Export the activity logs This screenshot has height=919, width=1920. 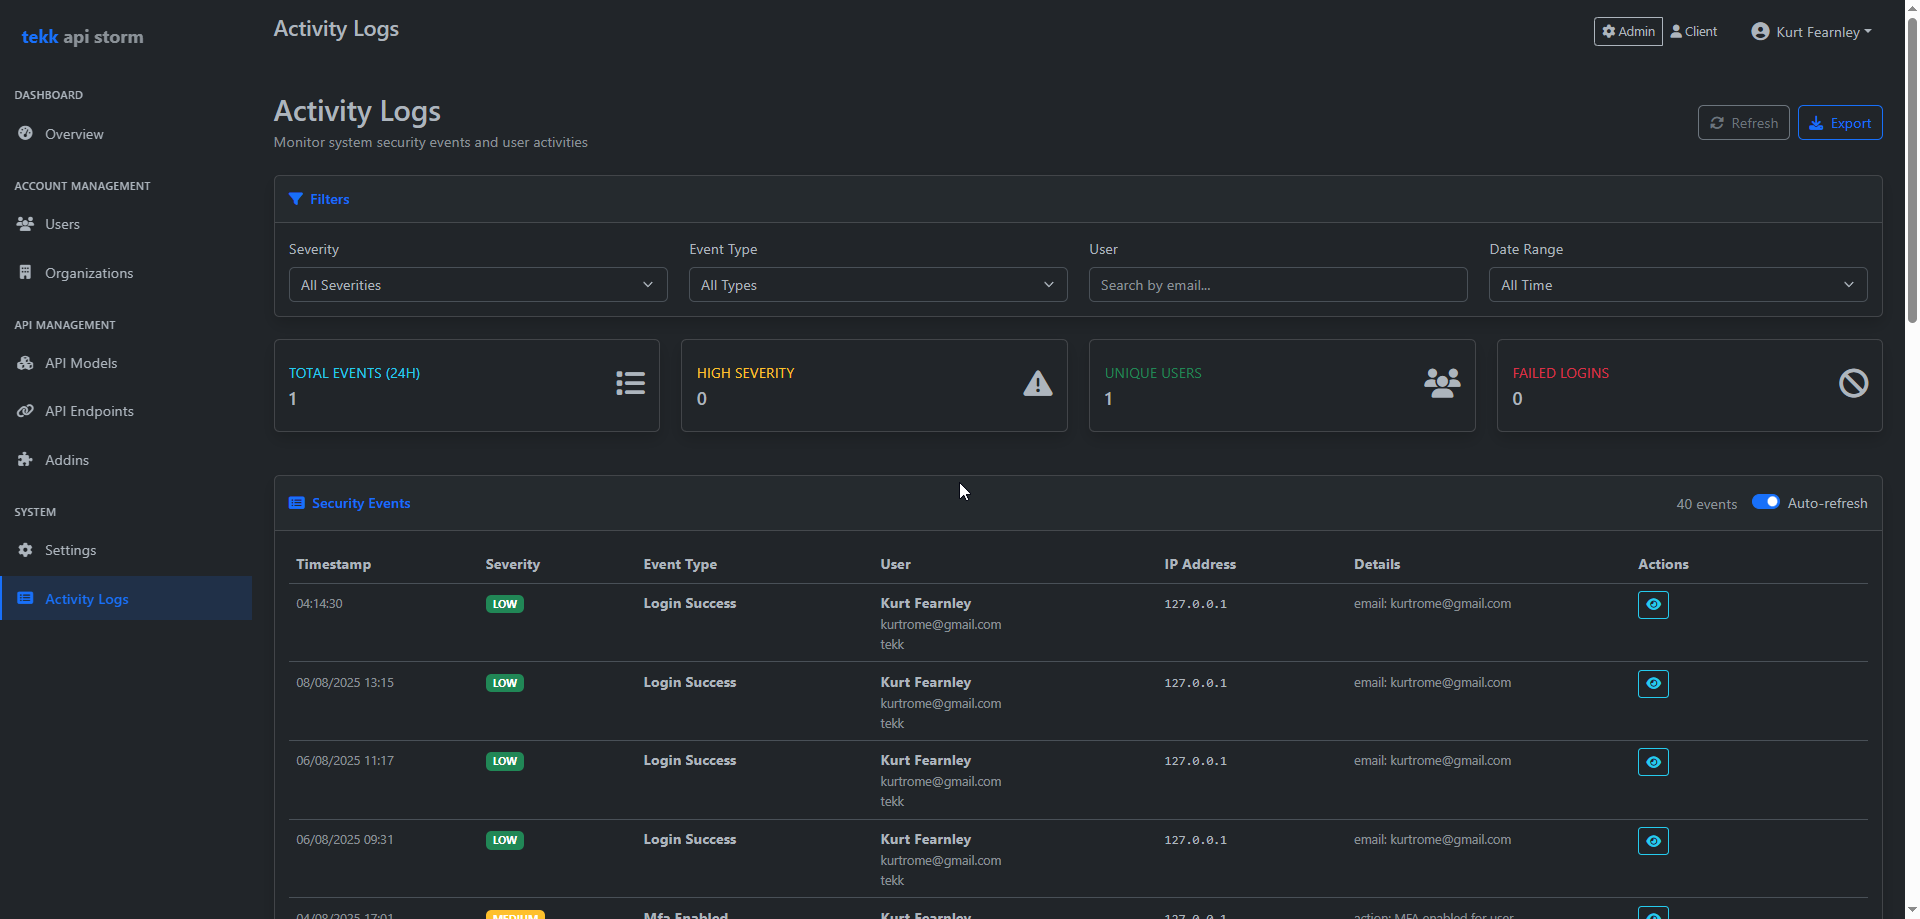click(x=1840, y=122)
